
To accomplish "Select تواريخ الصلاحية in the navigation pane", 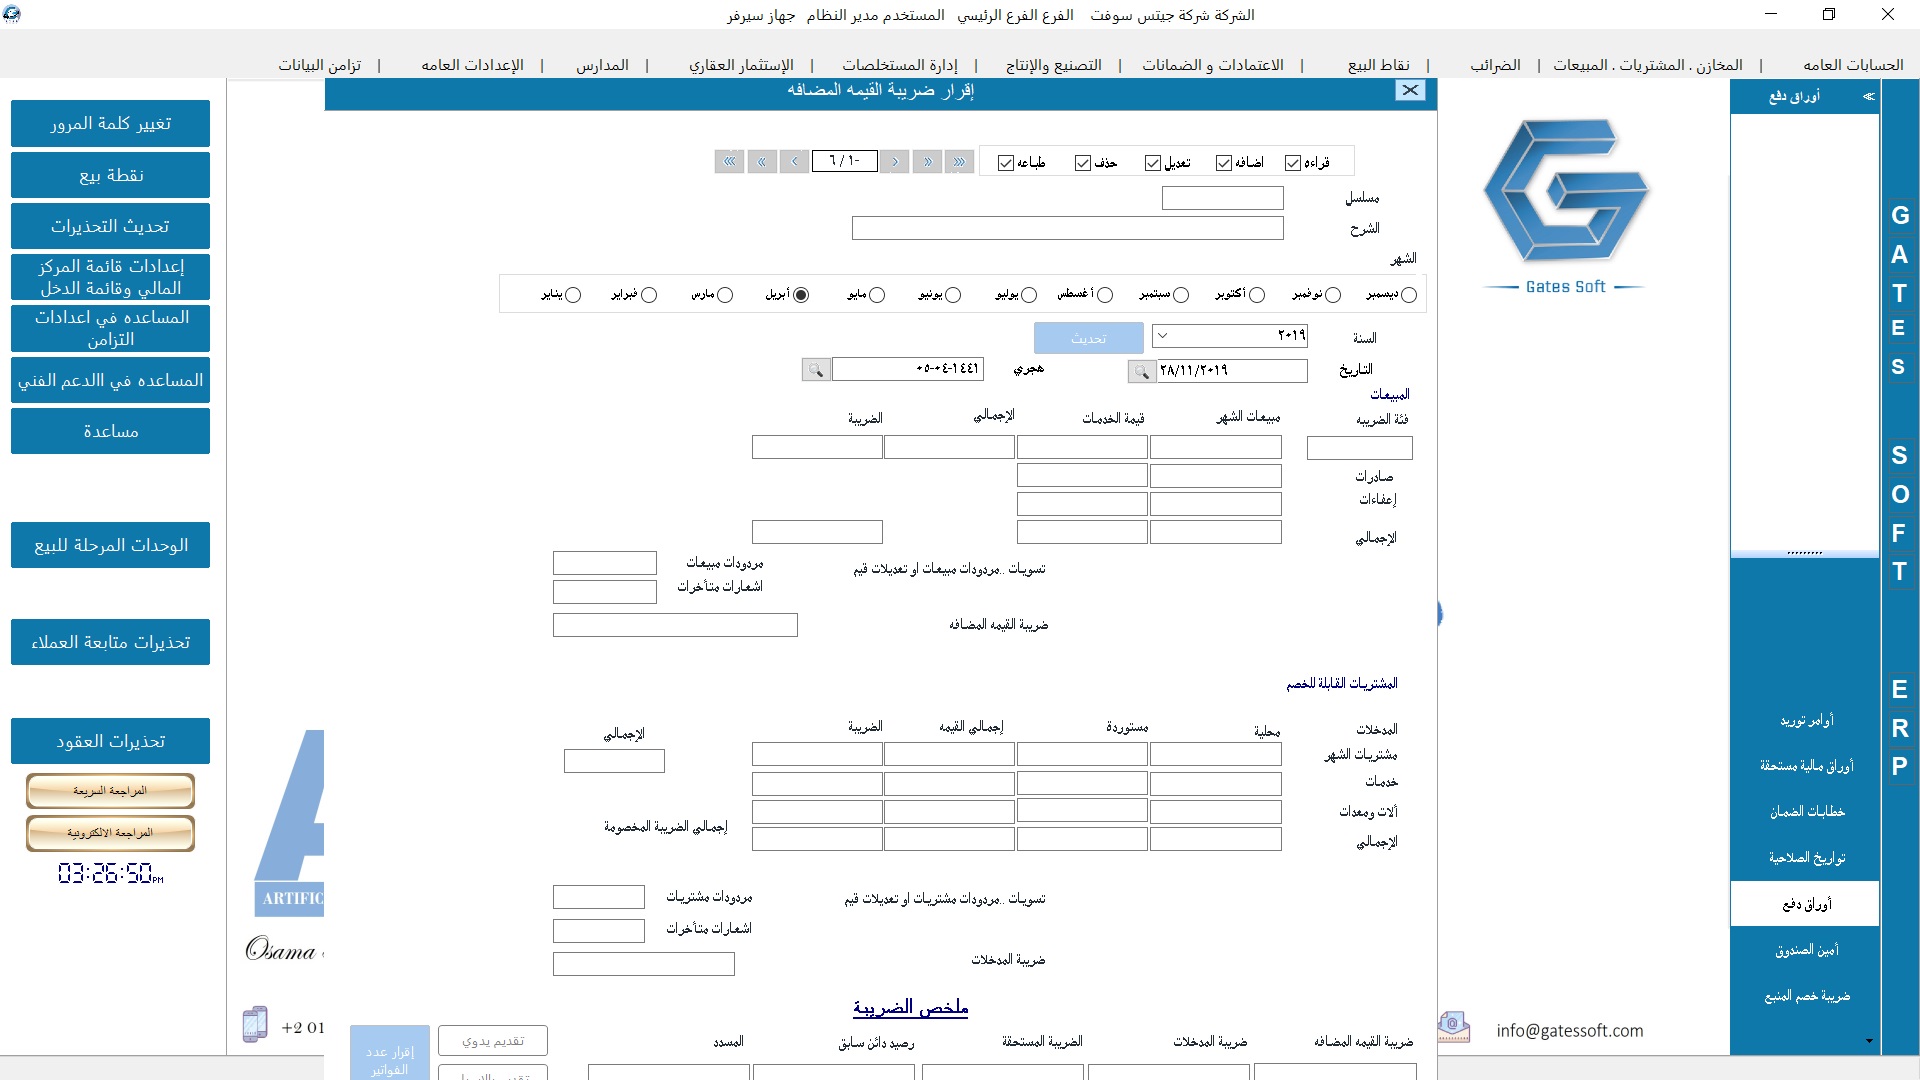I will (1806, 858).
